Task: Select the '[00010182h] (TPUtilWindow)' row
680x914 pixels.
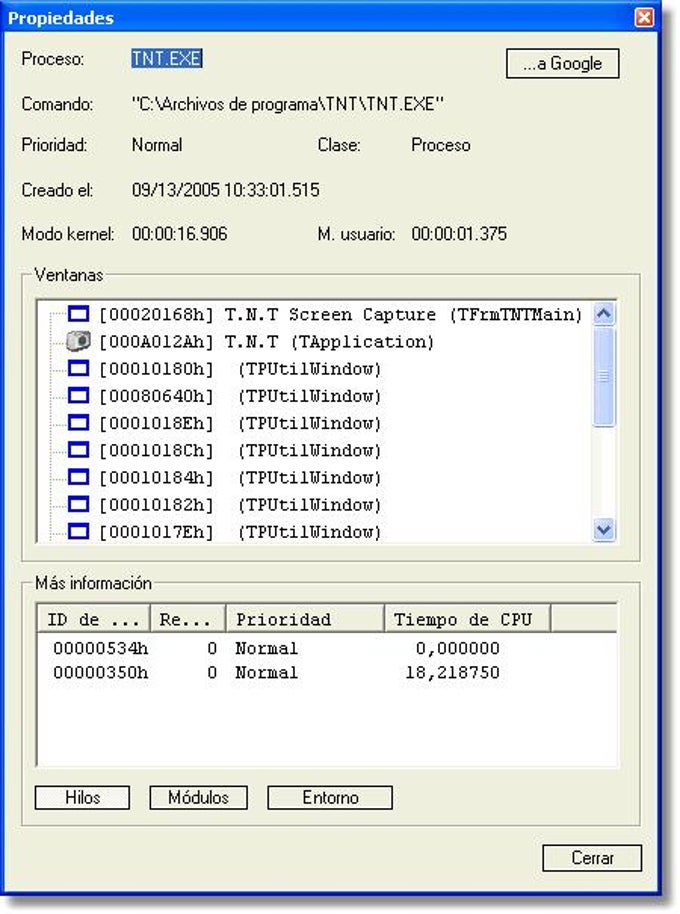Action: tap(239, 505)
